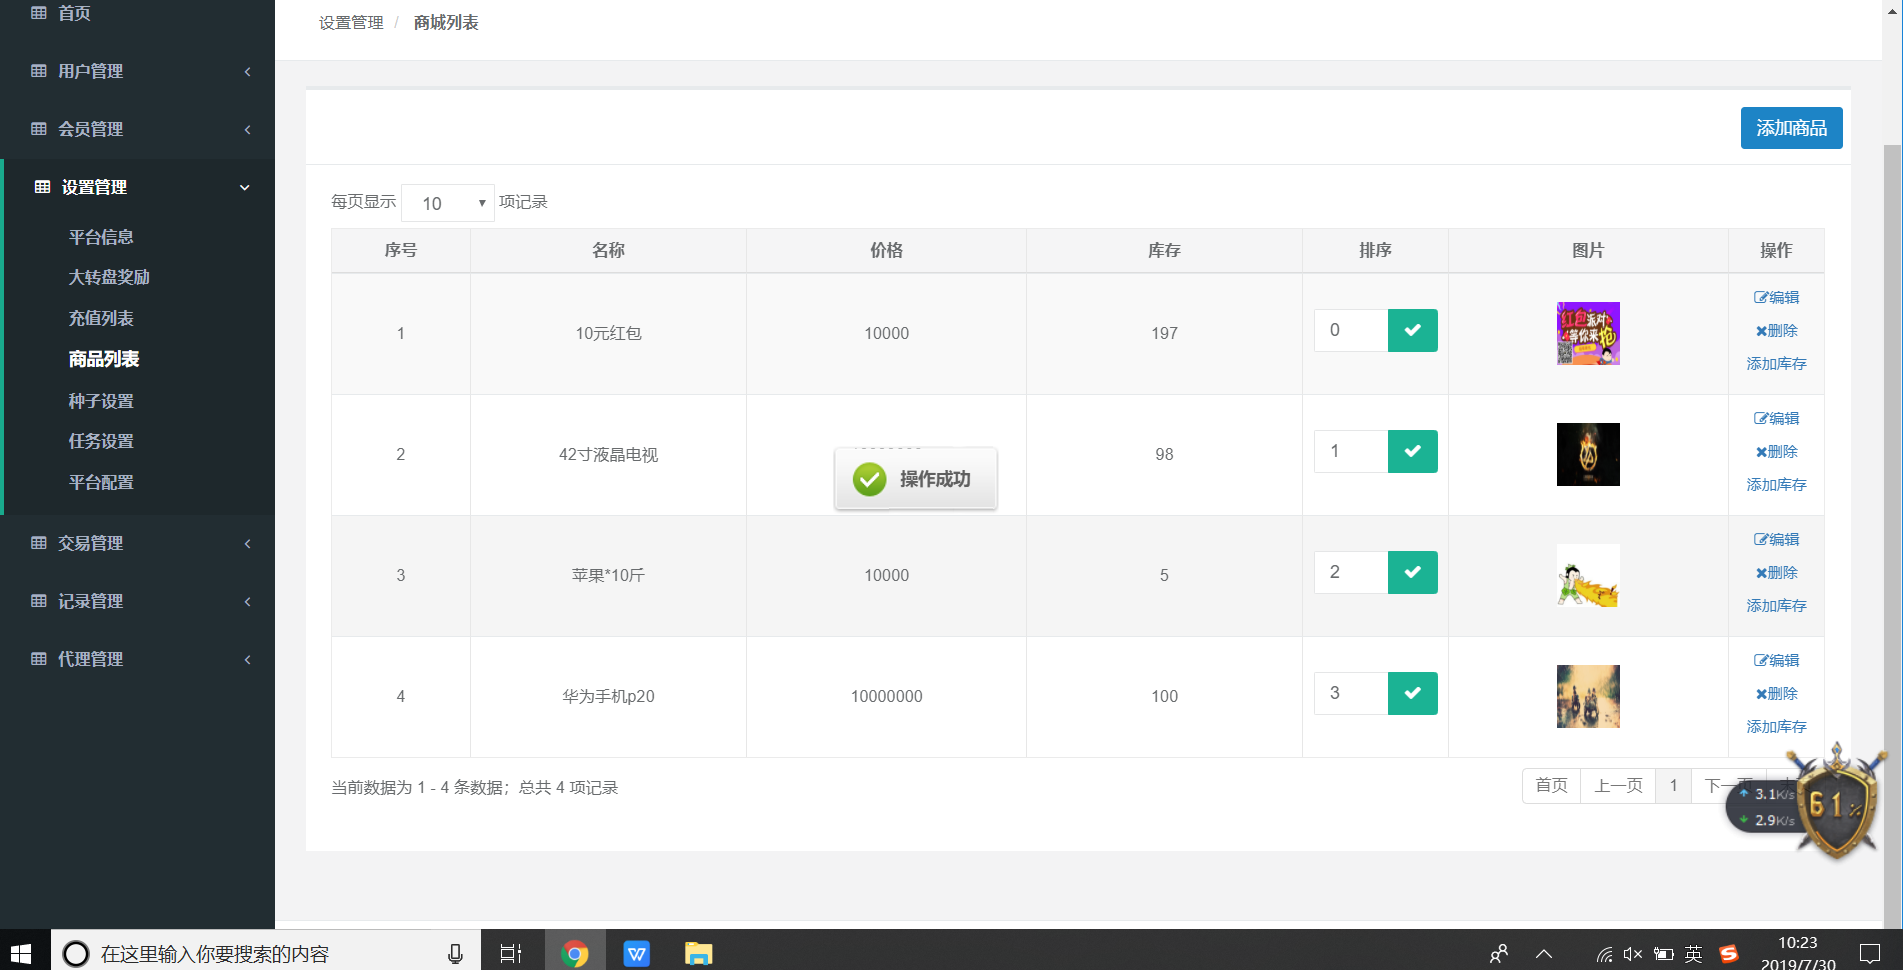Click the page's vertical scrollbar

click(x=1891, y=500)
